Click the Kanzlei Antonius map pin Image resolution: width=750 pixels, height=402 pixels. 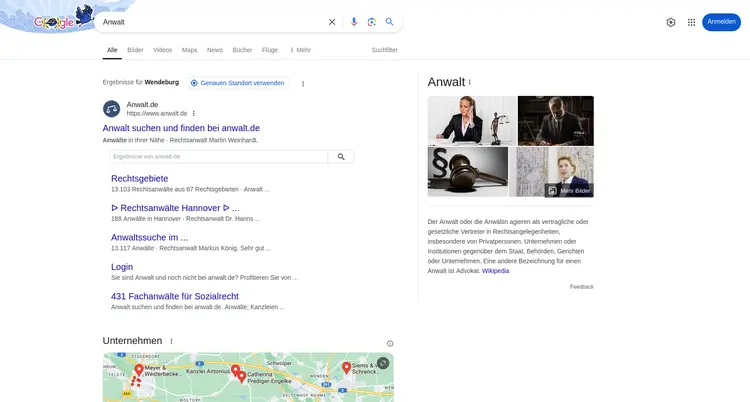[235, 370]
